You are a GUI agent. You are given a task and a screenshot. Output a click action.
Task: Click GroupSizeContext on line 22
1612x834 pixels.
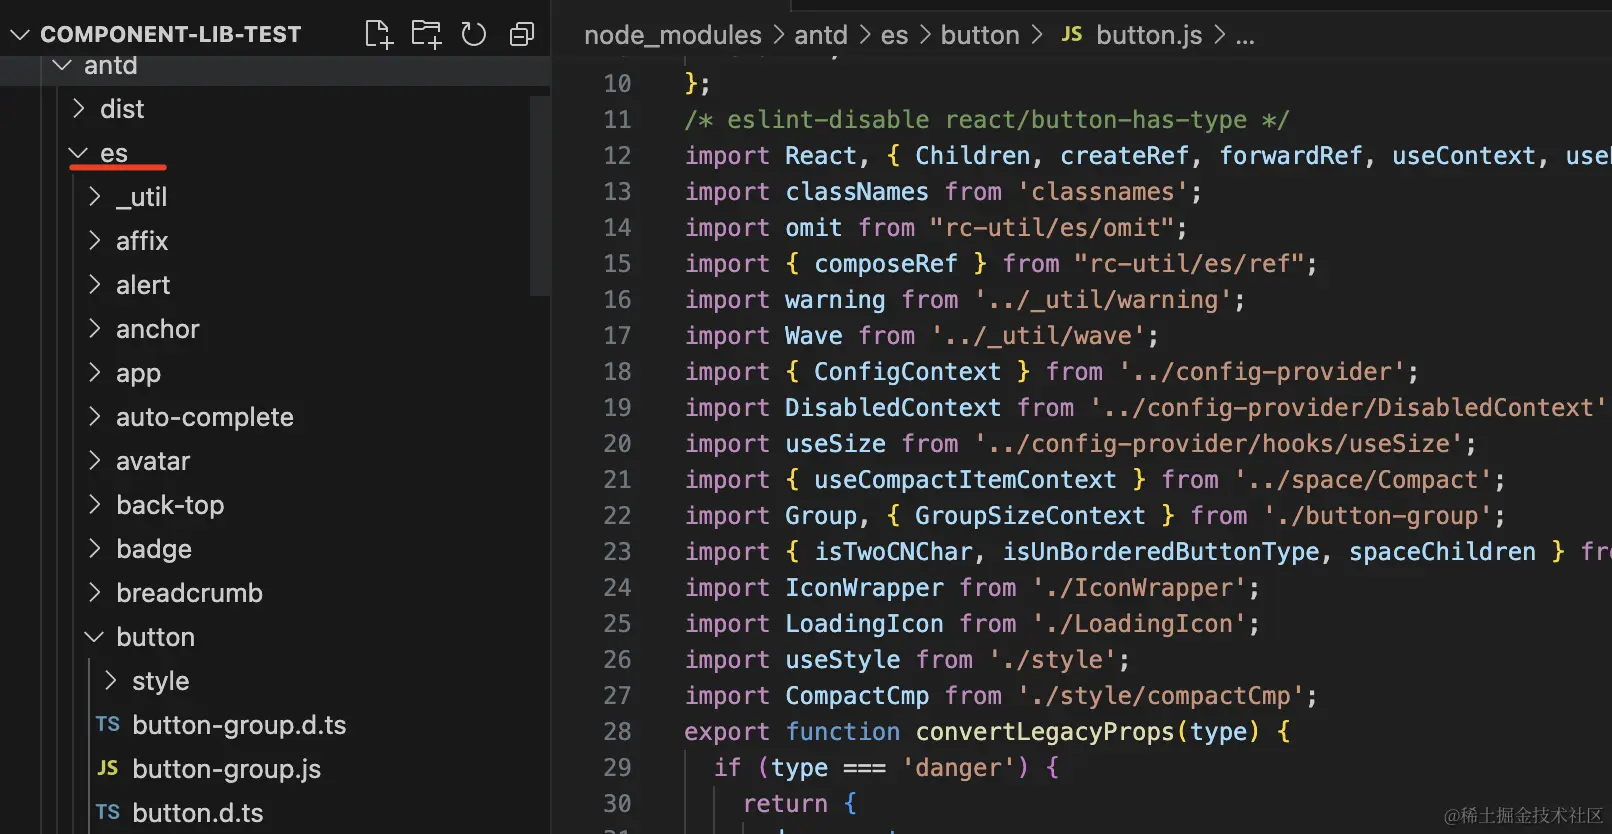1030,516
